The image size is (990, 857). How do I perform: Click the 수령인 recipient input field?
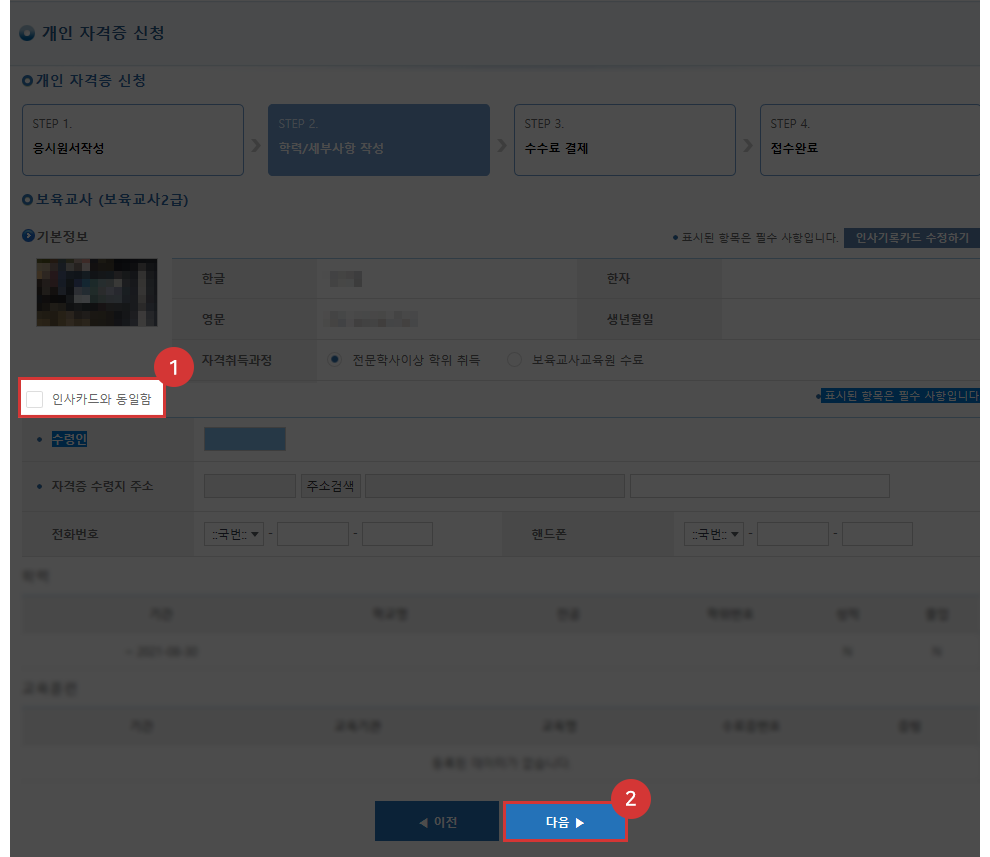[x=244, y=438]
